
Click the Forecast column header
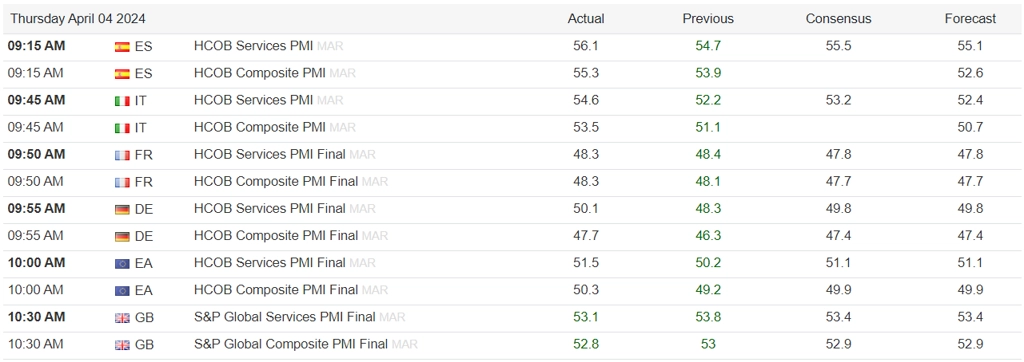(x=970, y=19)
